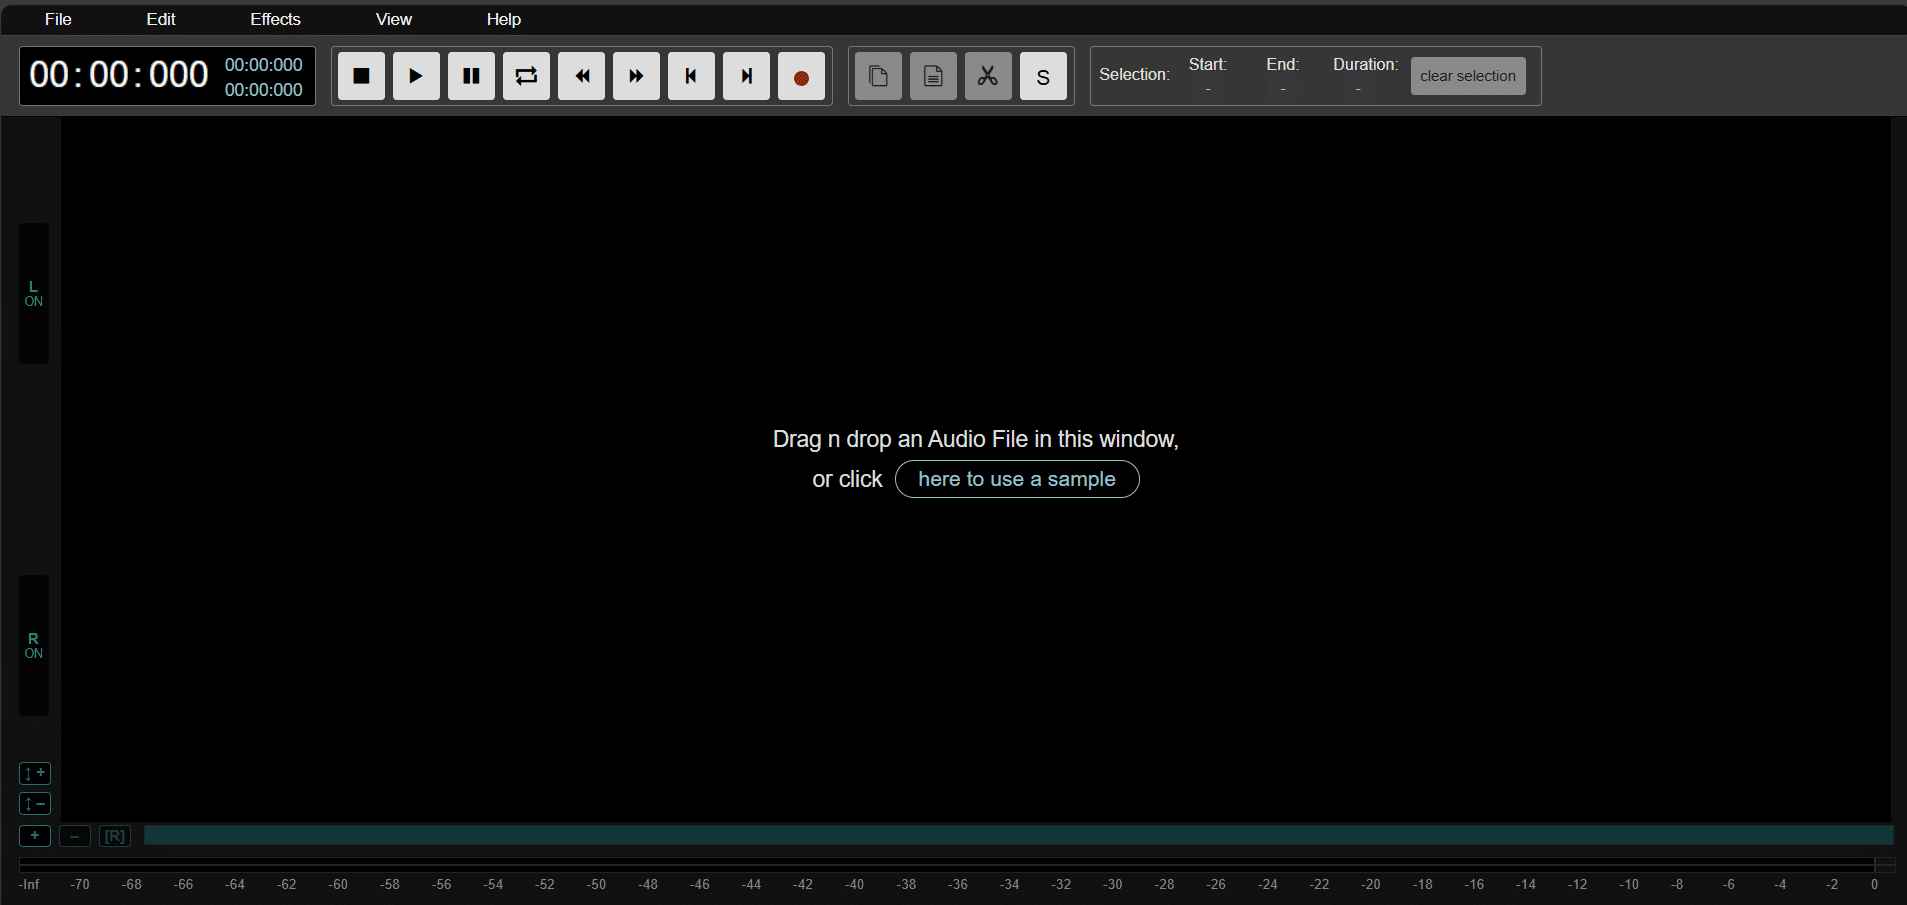Click the Copy icon
The width and height of the screenshot is (1907, 905).
pyautogui.click(x=877, y=75)
